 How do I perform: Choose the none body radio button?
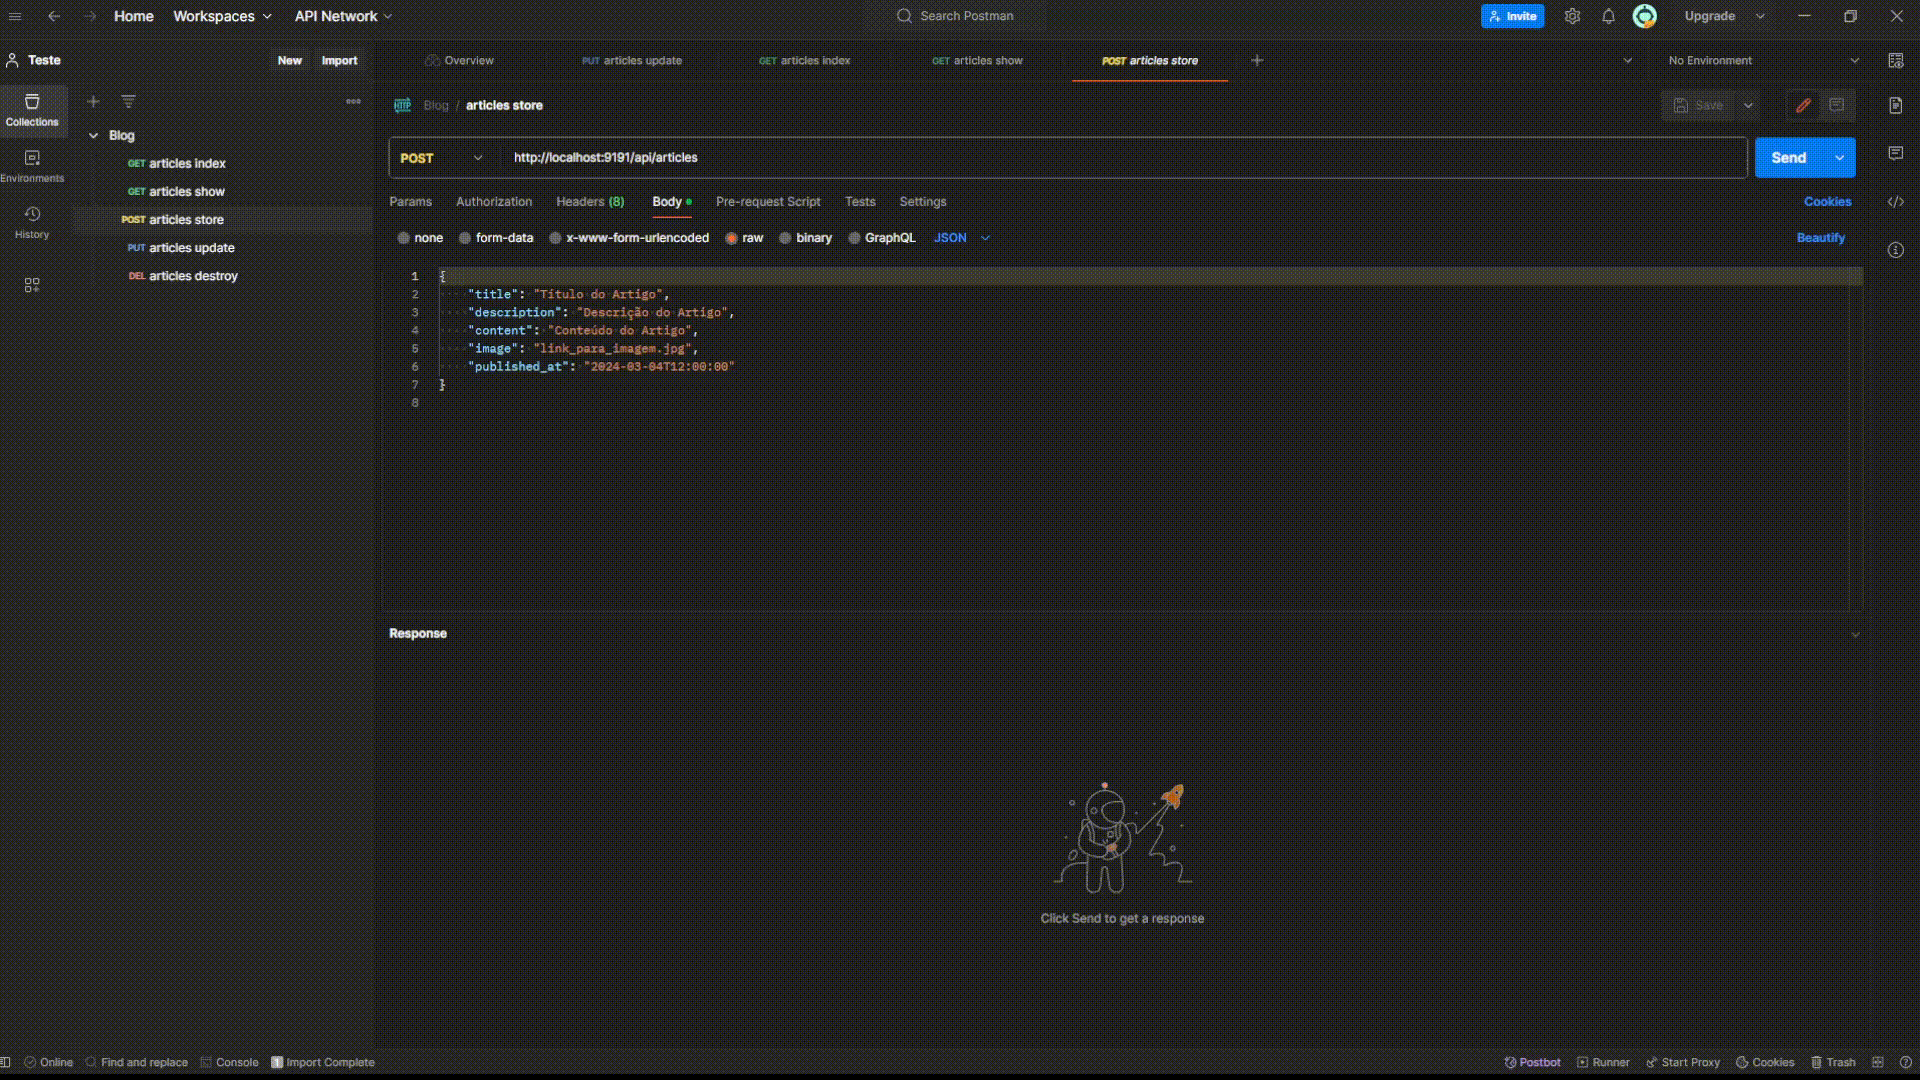[404, 238]
